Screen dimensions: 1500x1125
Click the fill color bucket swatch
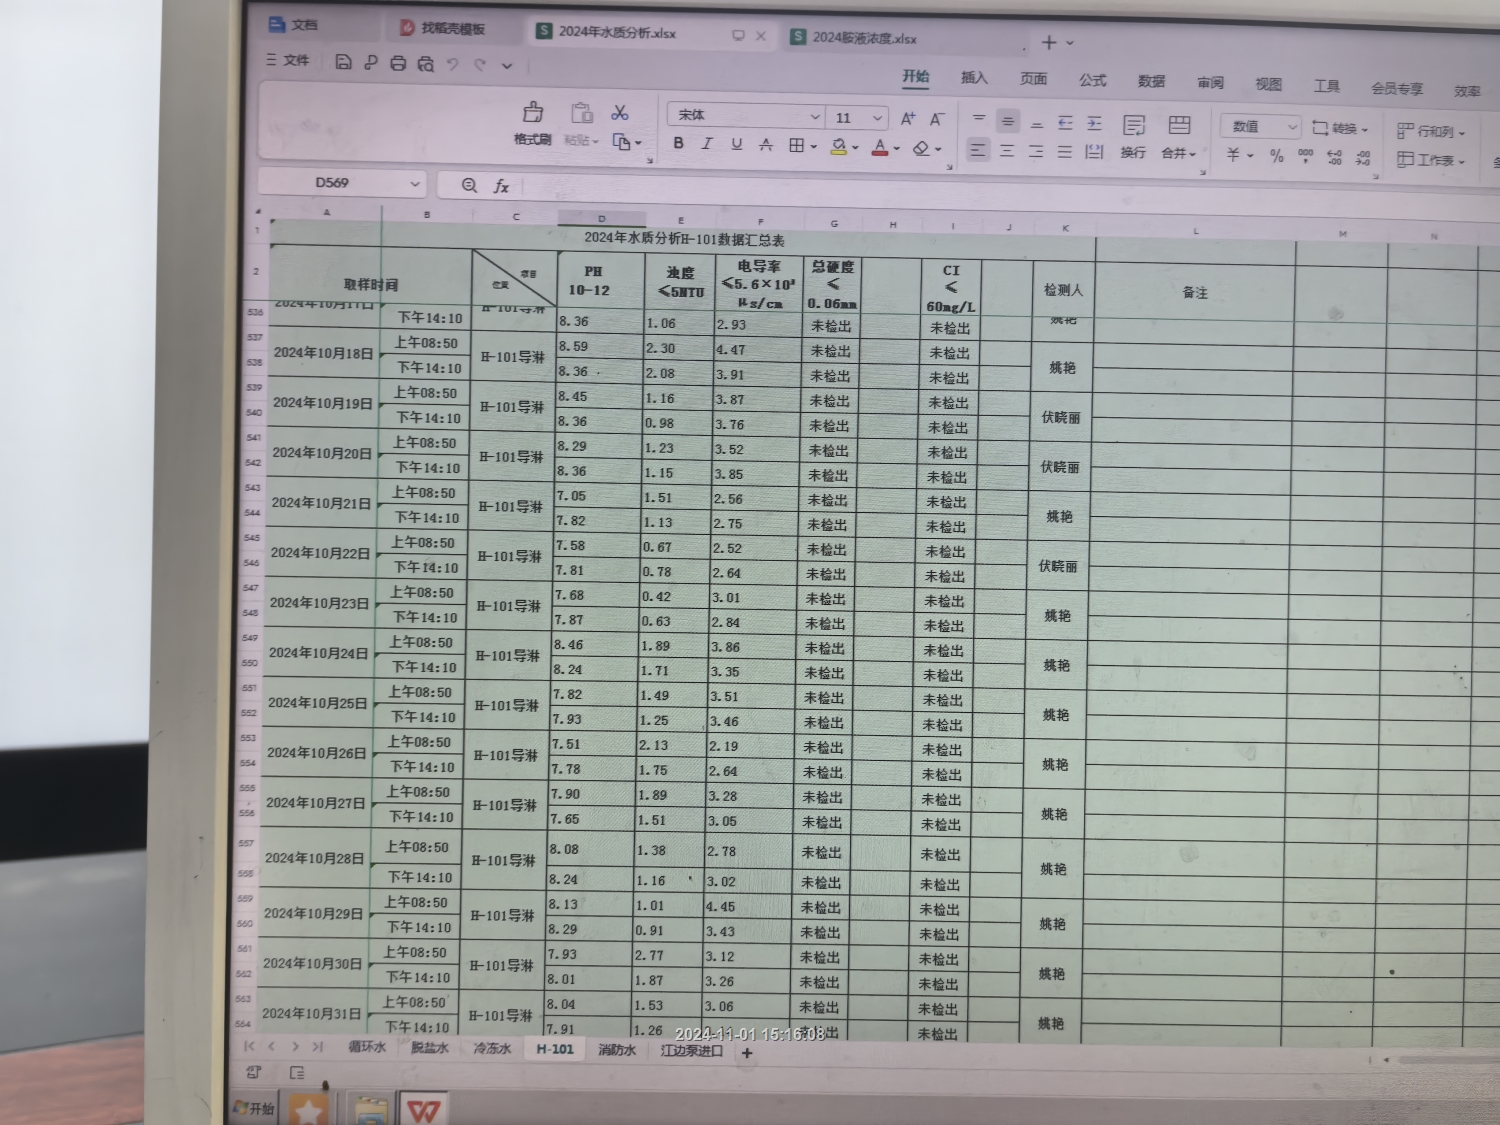point(839,147)
